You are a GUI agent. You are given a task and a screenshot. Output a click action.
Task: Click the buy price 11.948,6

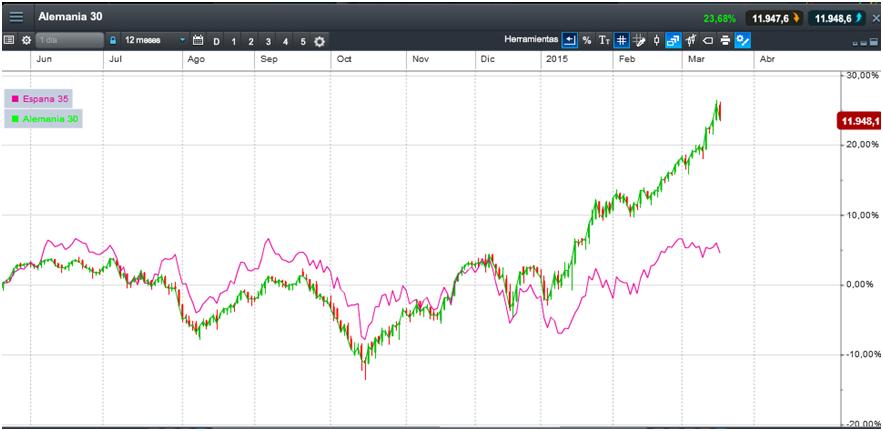(x=838, y=18)
